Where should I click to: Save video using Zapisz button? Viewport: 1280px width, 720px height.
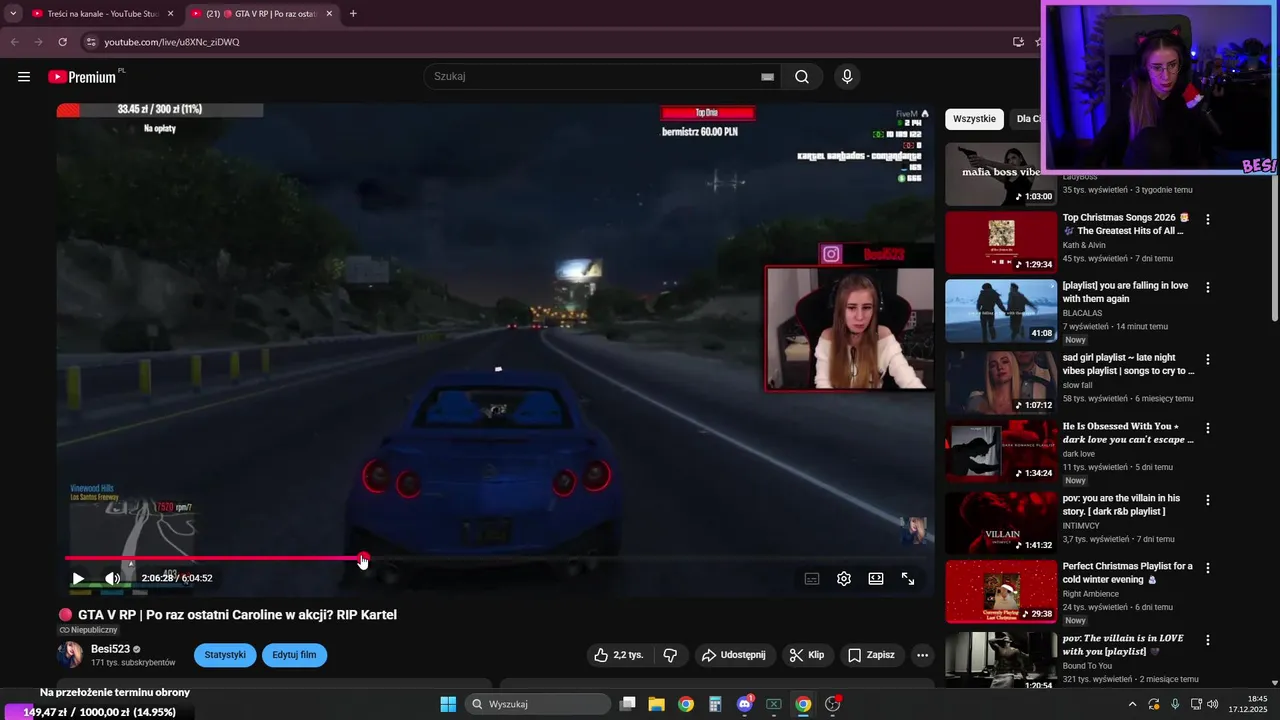871,655
